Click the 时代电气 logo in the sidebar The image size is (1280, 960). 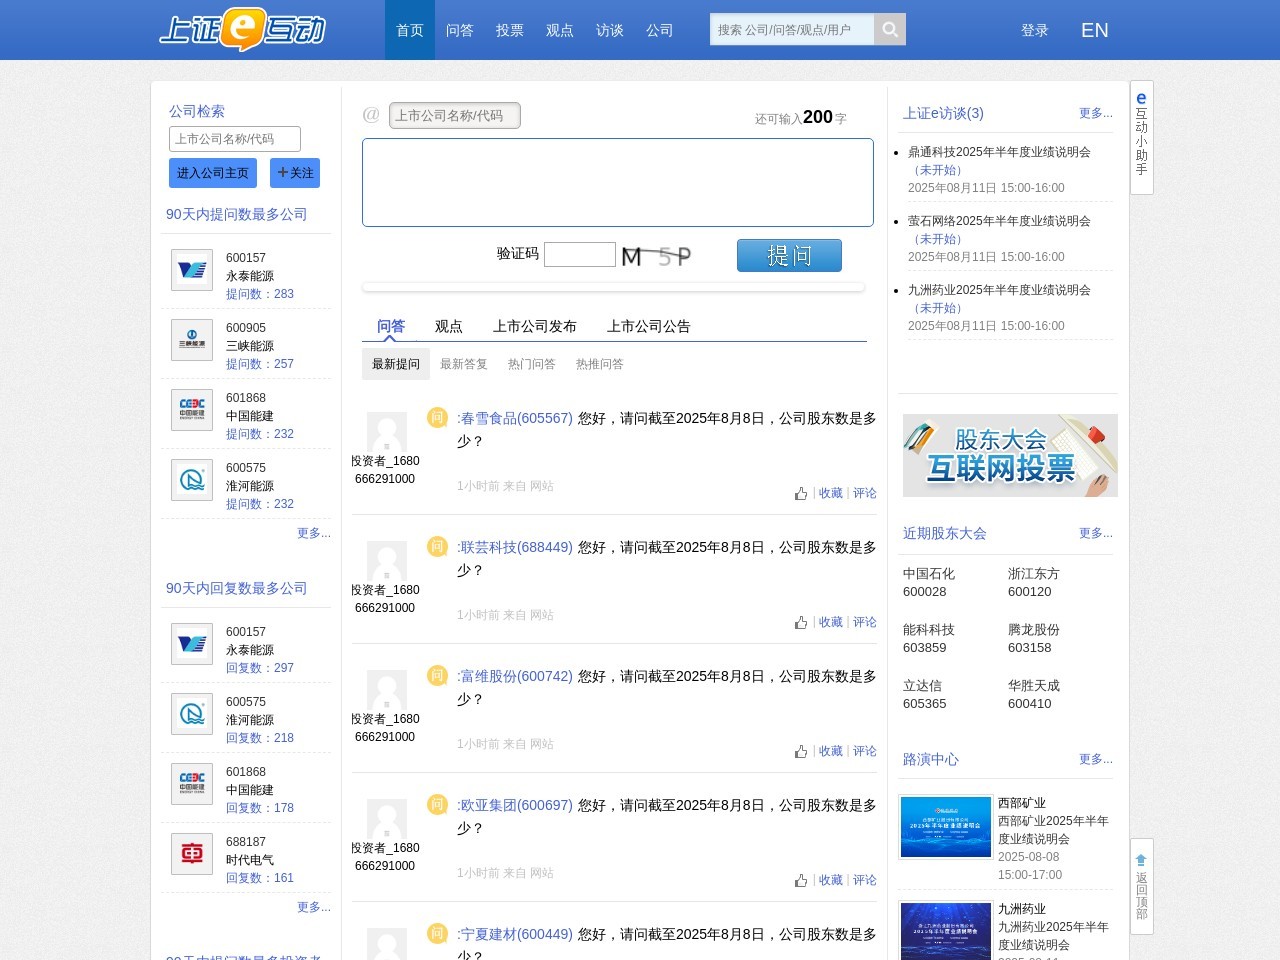click(x=191, y=854)
